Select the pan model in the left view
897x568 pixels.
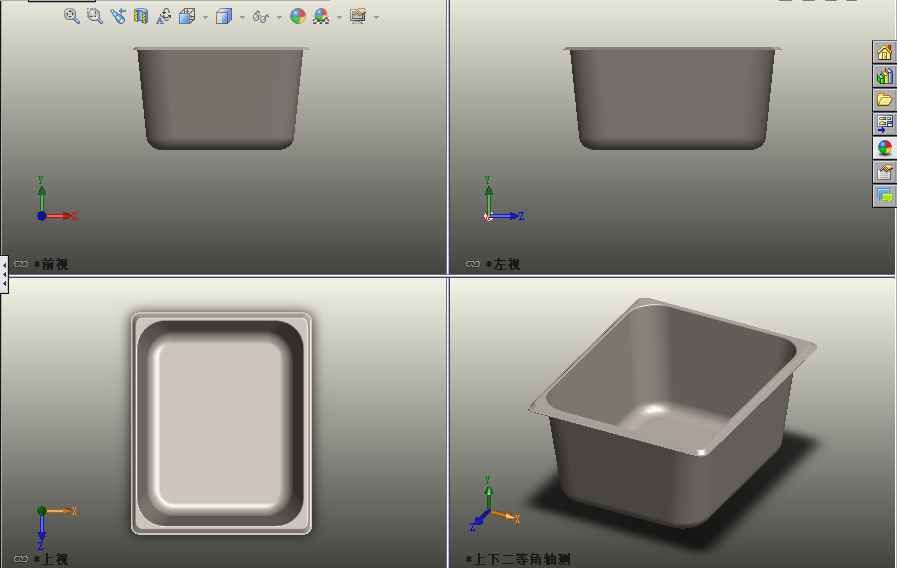[x=672, y=98]
